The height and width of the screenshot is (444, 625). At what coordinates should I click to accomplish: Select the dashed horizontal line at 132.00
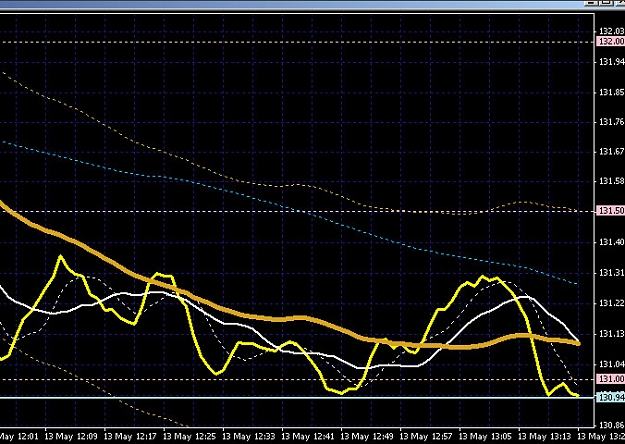pos(297,42)
